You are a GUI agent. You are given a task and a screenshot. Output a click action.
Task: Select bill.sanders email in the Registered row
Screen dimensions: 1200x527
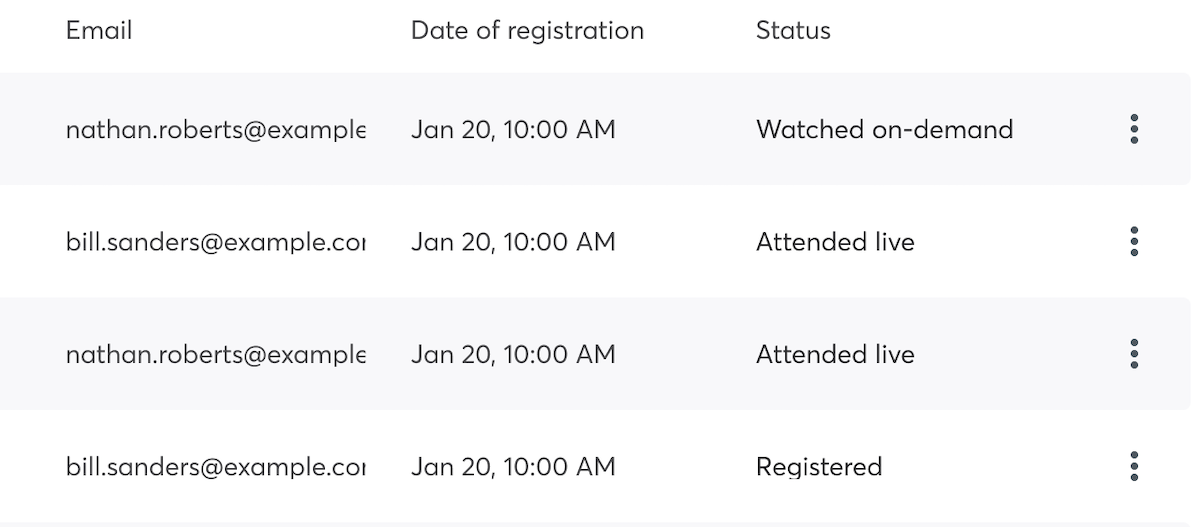216,466
